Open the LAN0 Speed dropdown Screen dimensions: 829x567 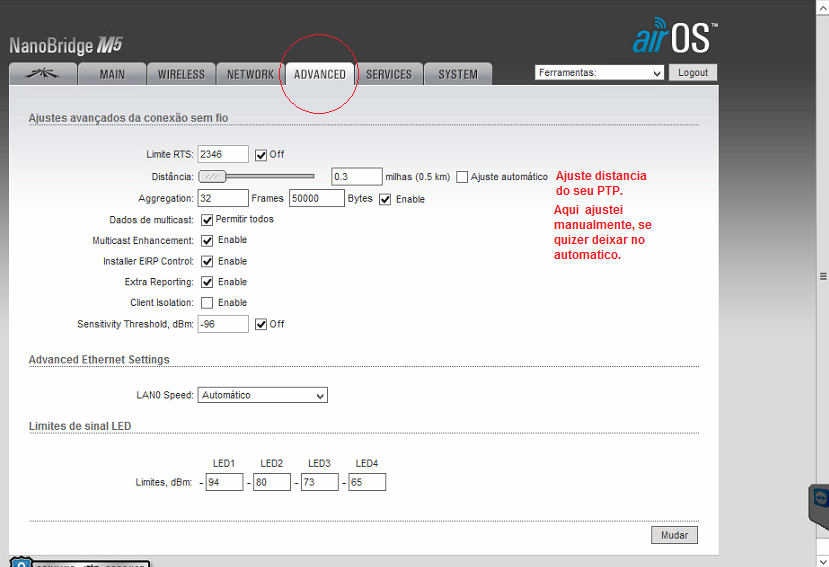click(263, 395)
